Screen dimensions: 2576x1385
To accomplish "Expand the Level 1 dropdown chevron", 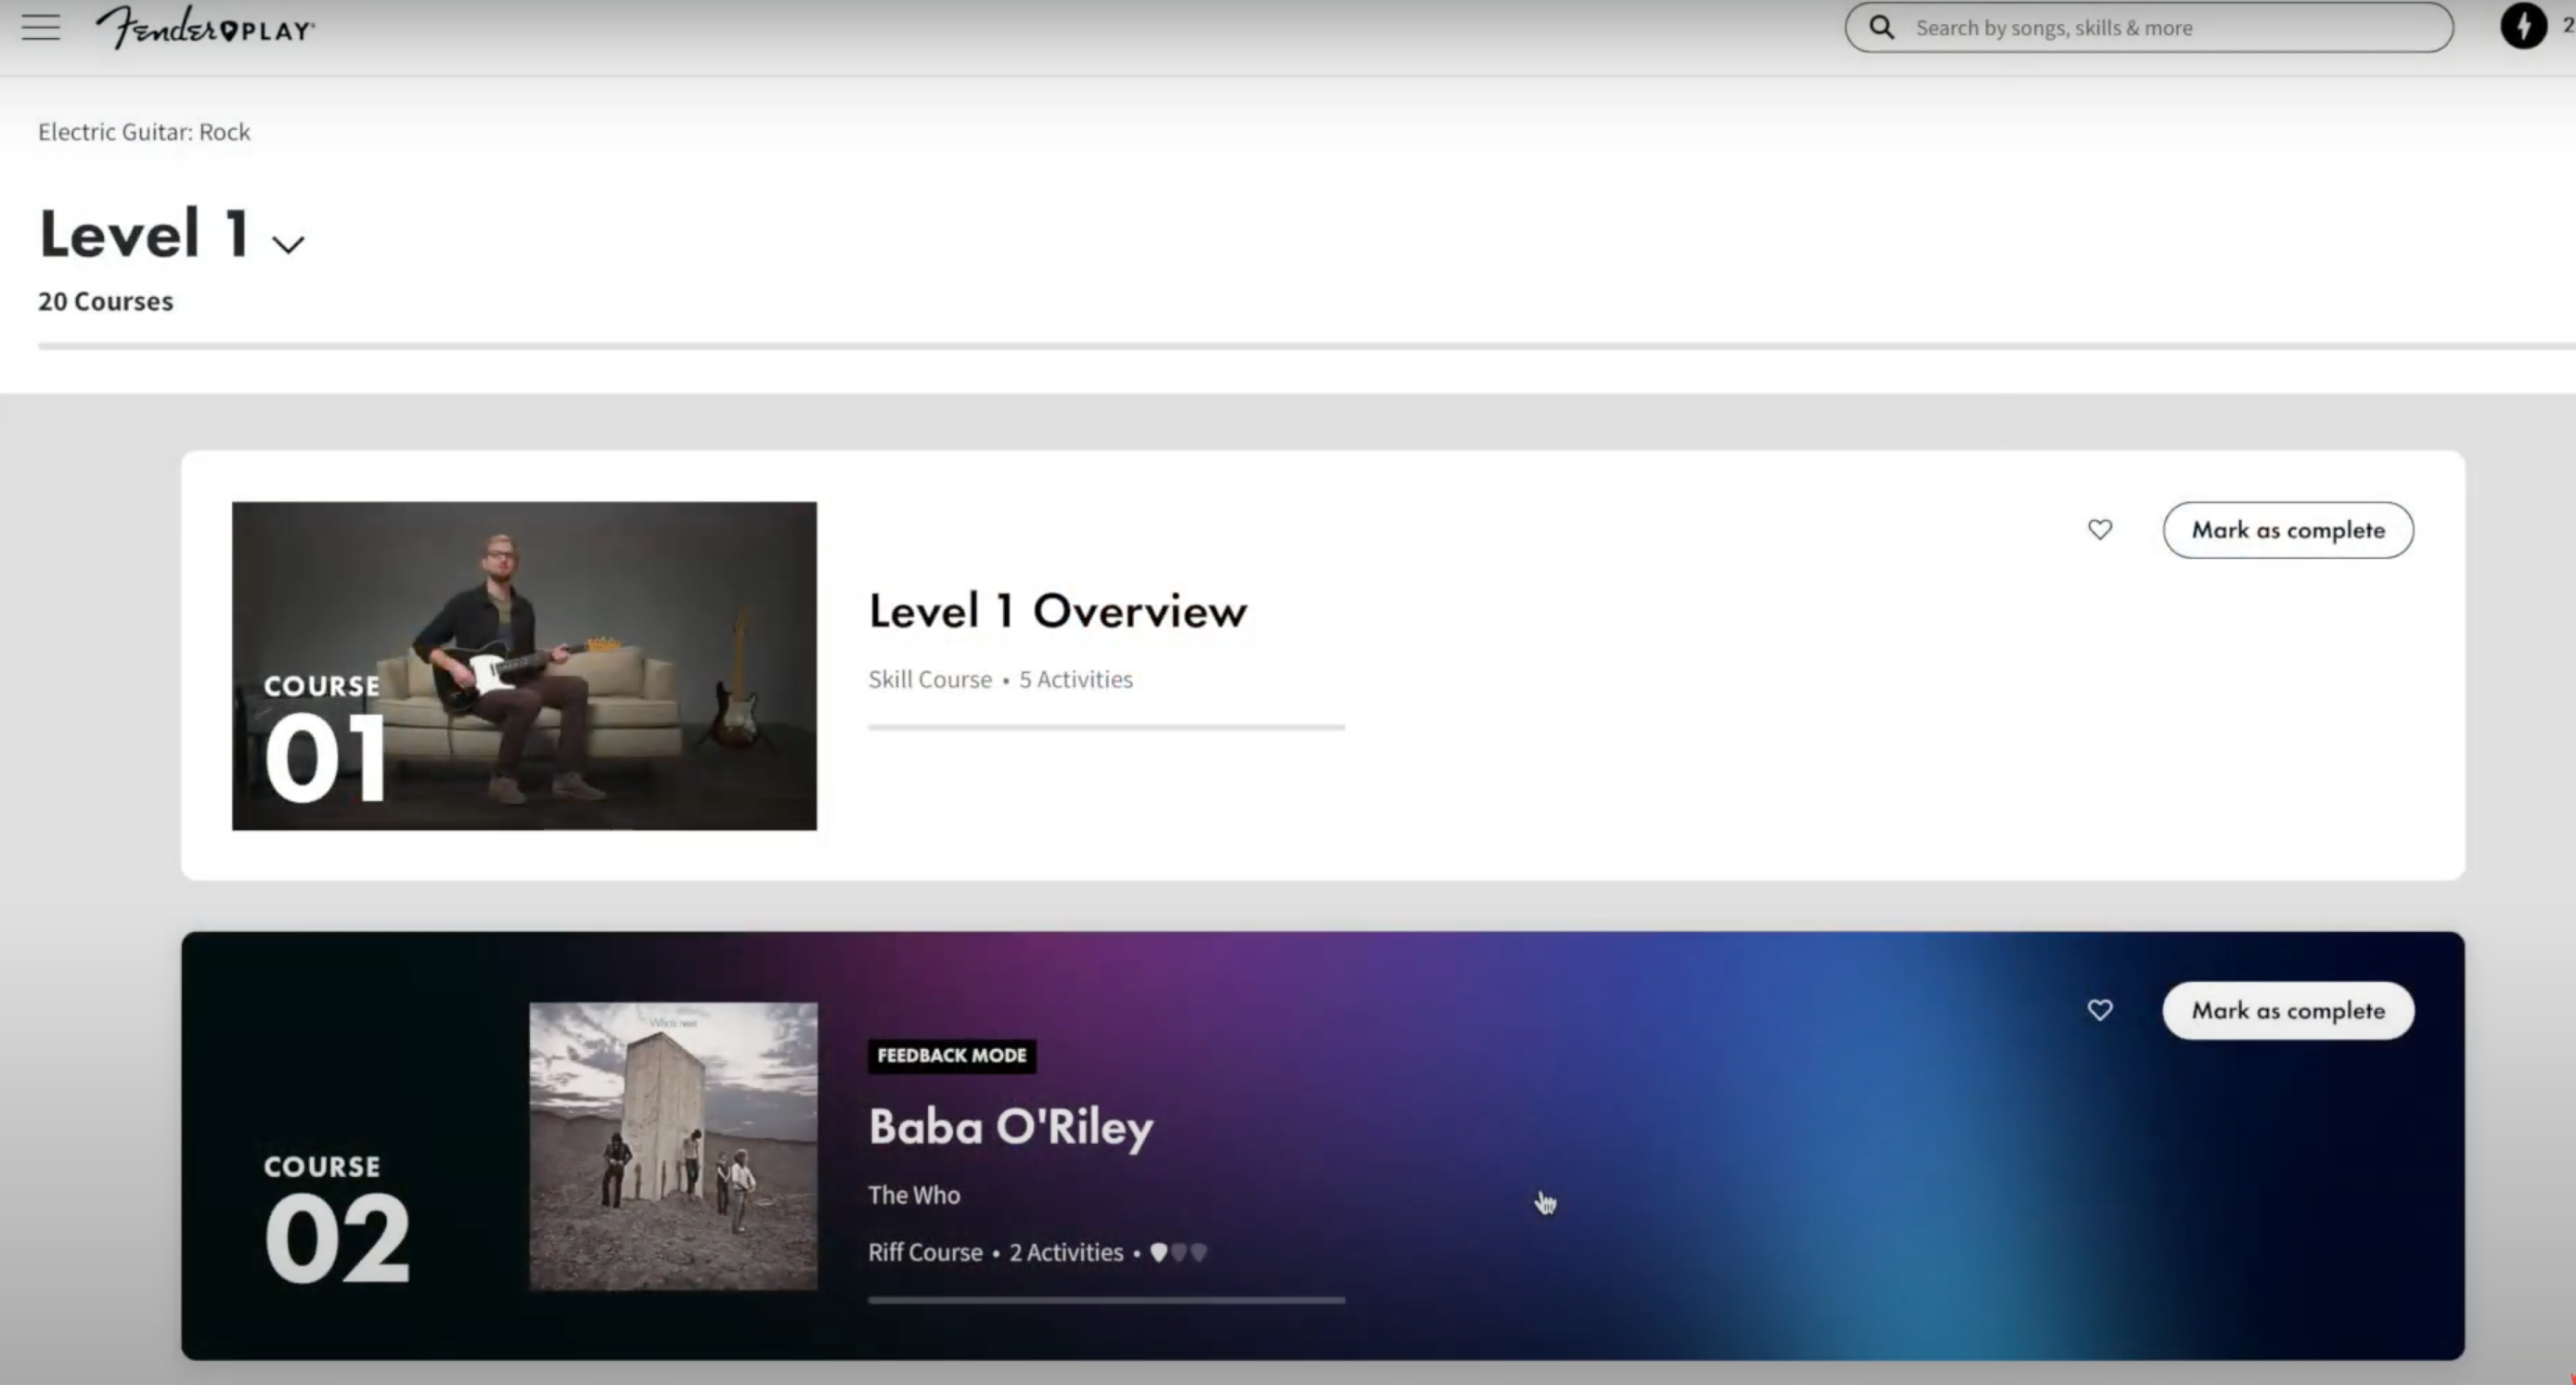I will pos(288,245).
